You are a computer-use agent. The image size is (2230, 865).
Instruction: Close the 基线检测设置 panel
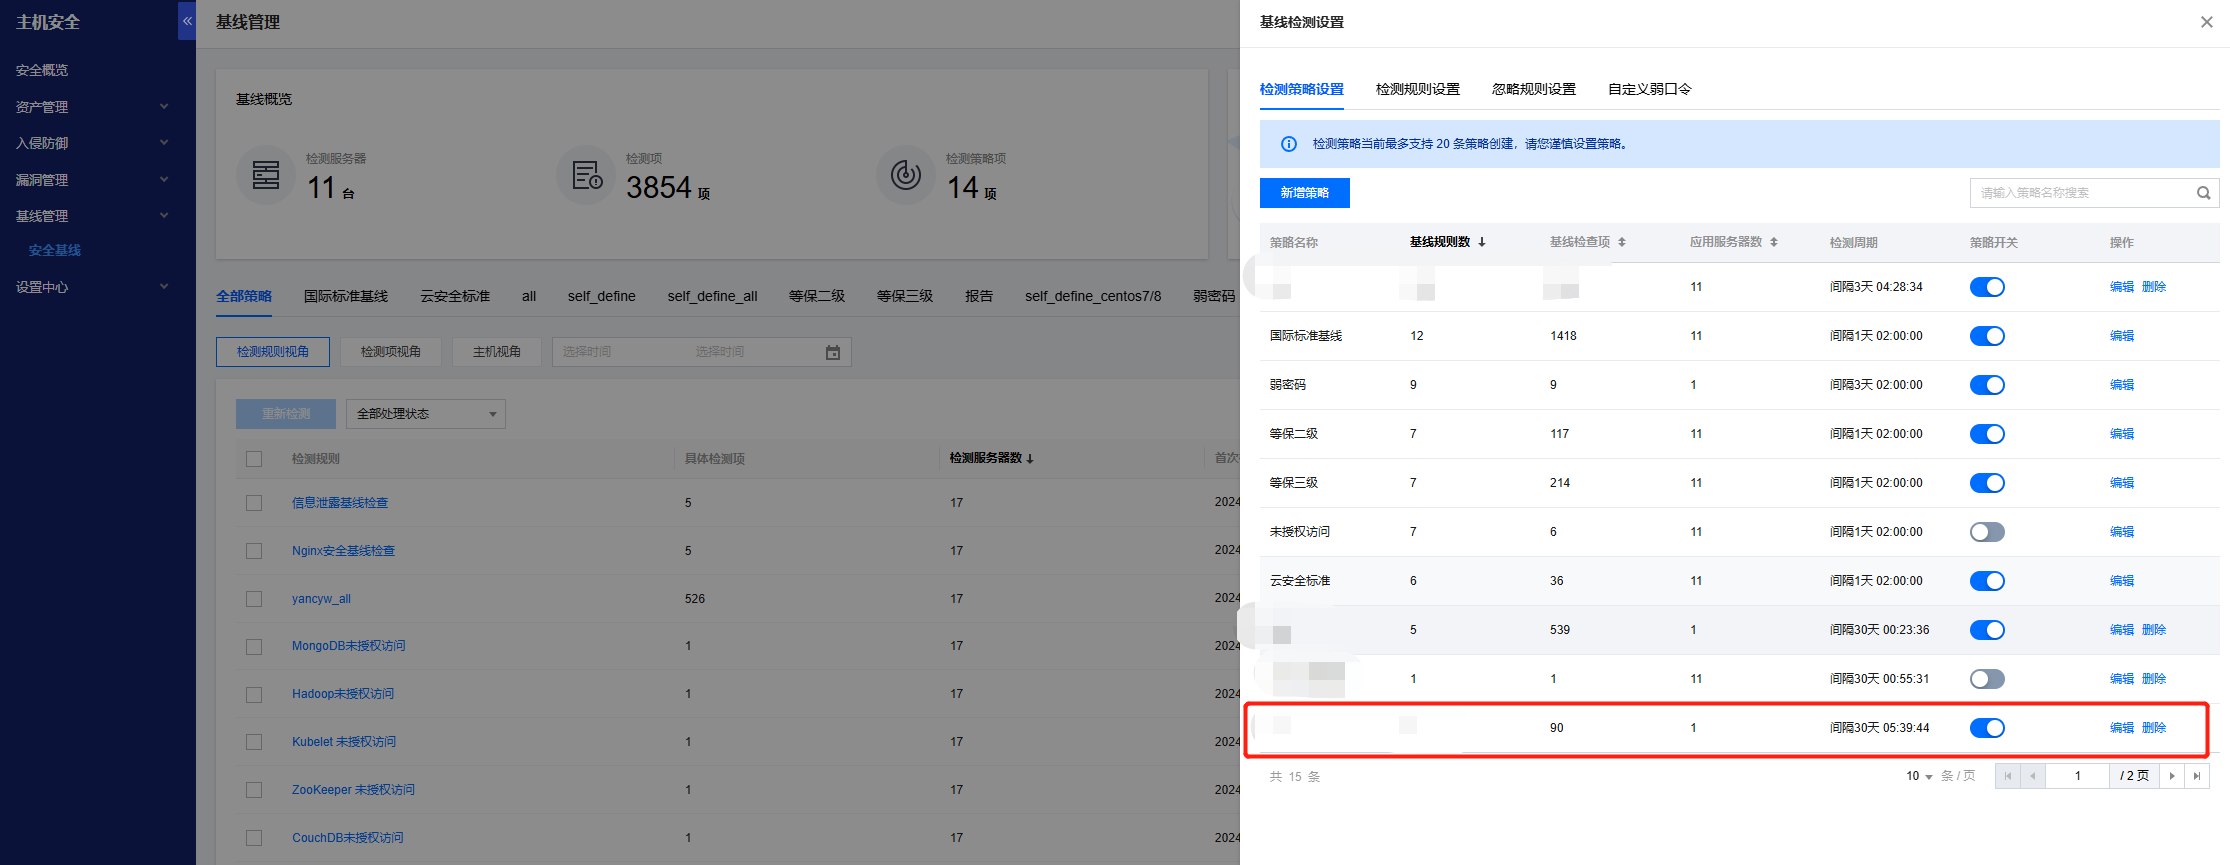click(2206, 22)
